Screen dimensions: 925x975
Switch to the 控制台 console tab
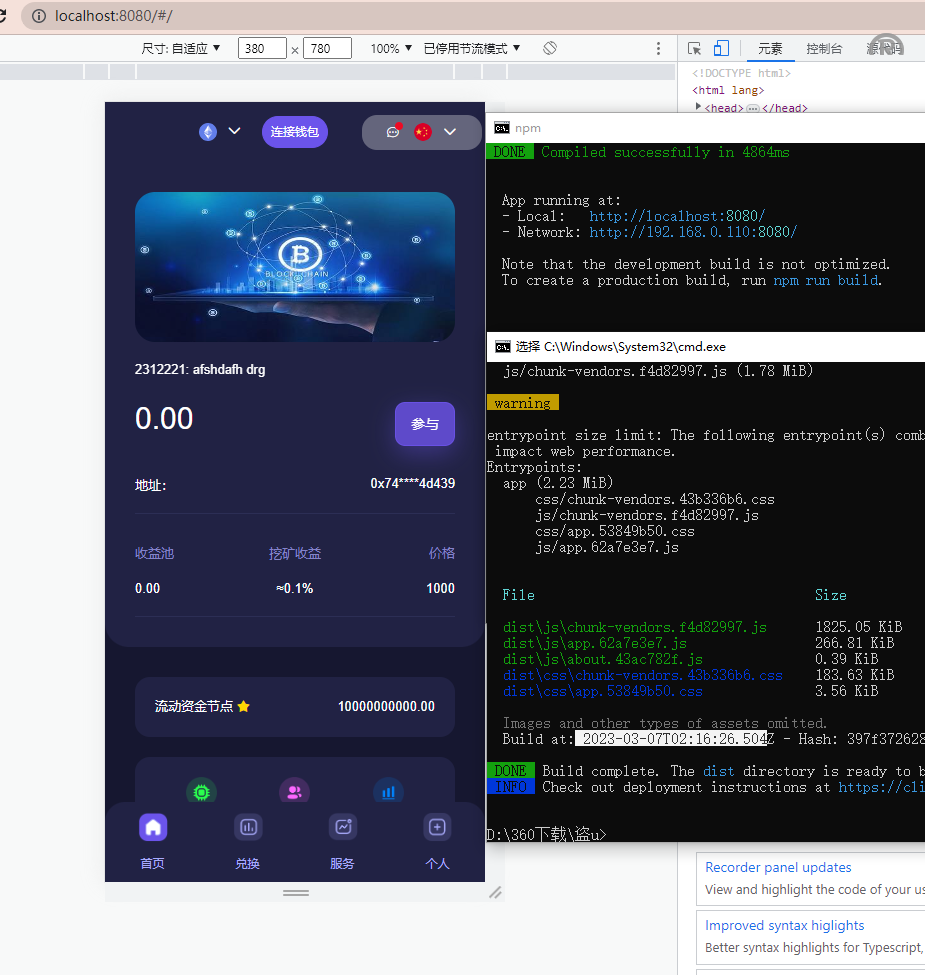[824, 48]
